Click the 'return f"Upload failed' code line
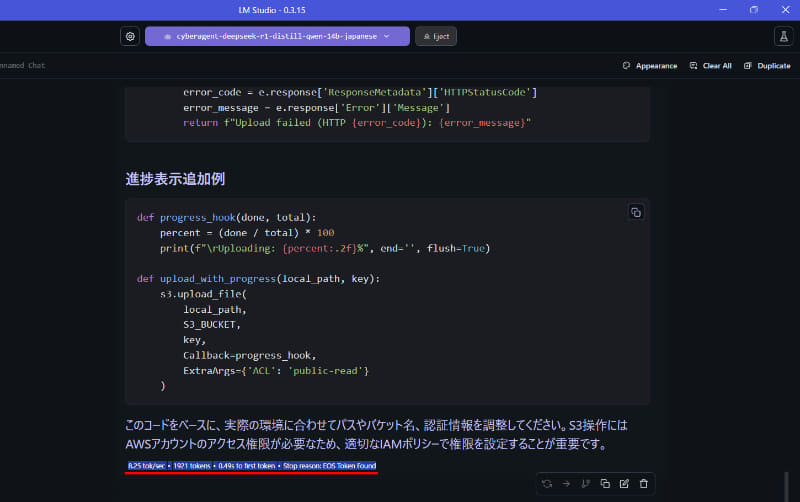This screenshot has height=502, width=800. point(357,122)
